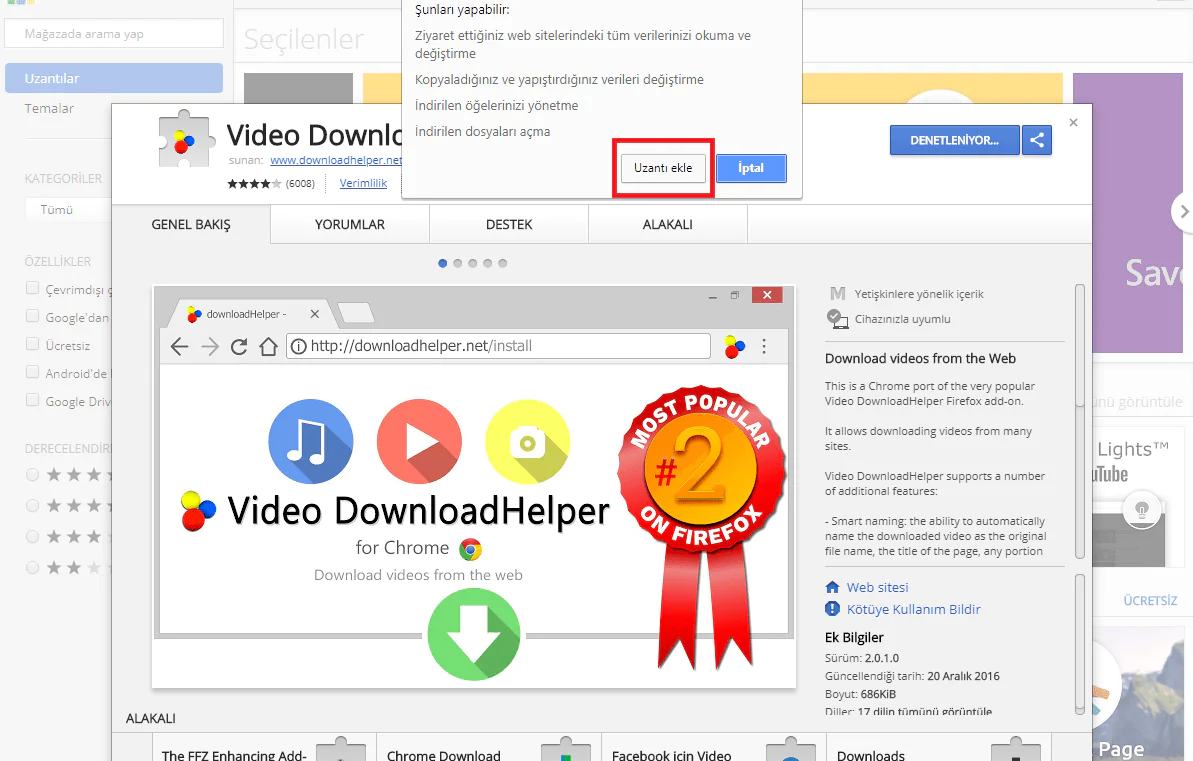Toggle the Ücretsiz feature checkbox

(33, 344)
